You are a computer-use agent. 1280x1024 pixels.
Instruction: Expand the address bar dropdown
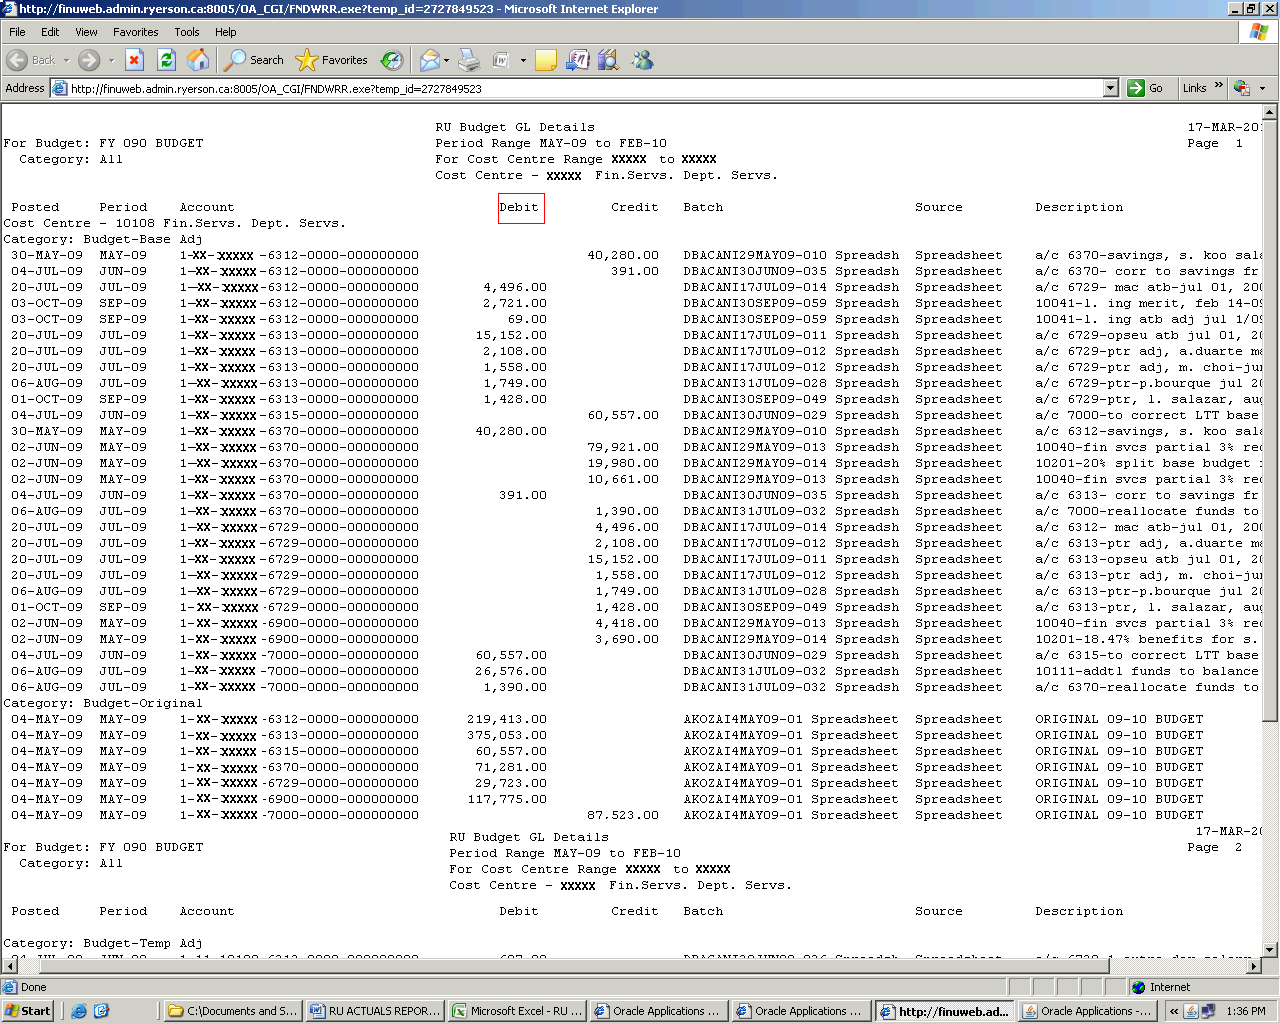[1110, 88]
